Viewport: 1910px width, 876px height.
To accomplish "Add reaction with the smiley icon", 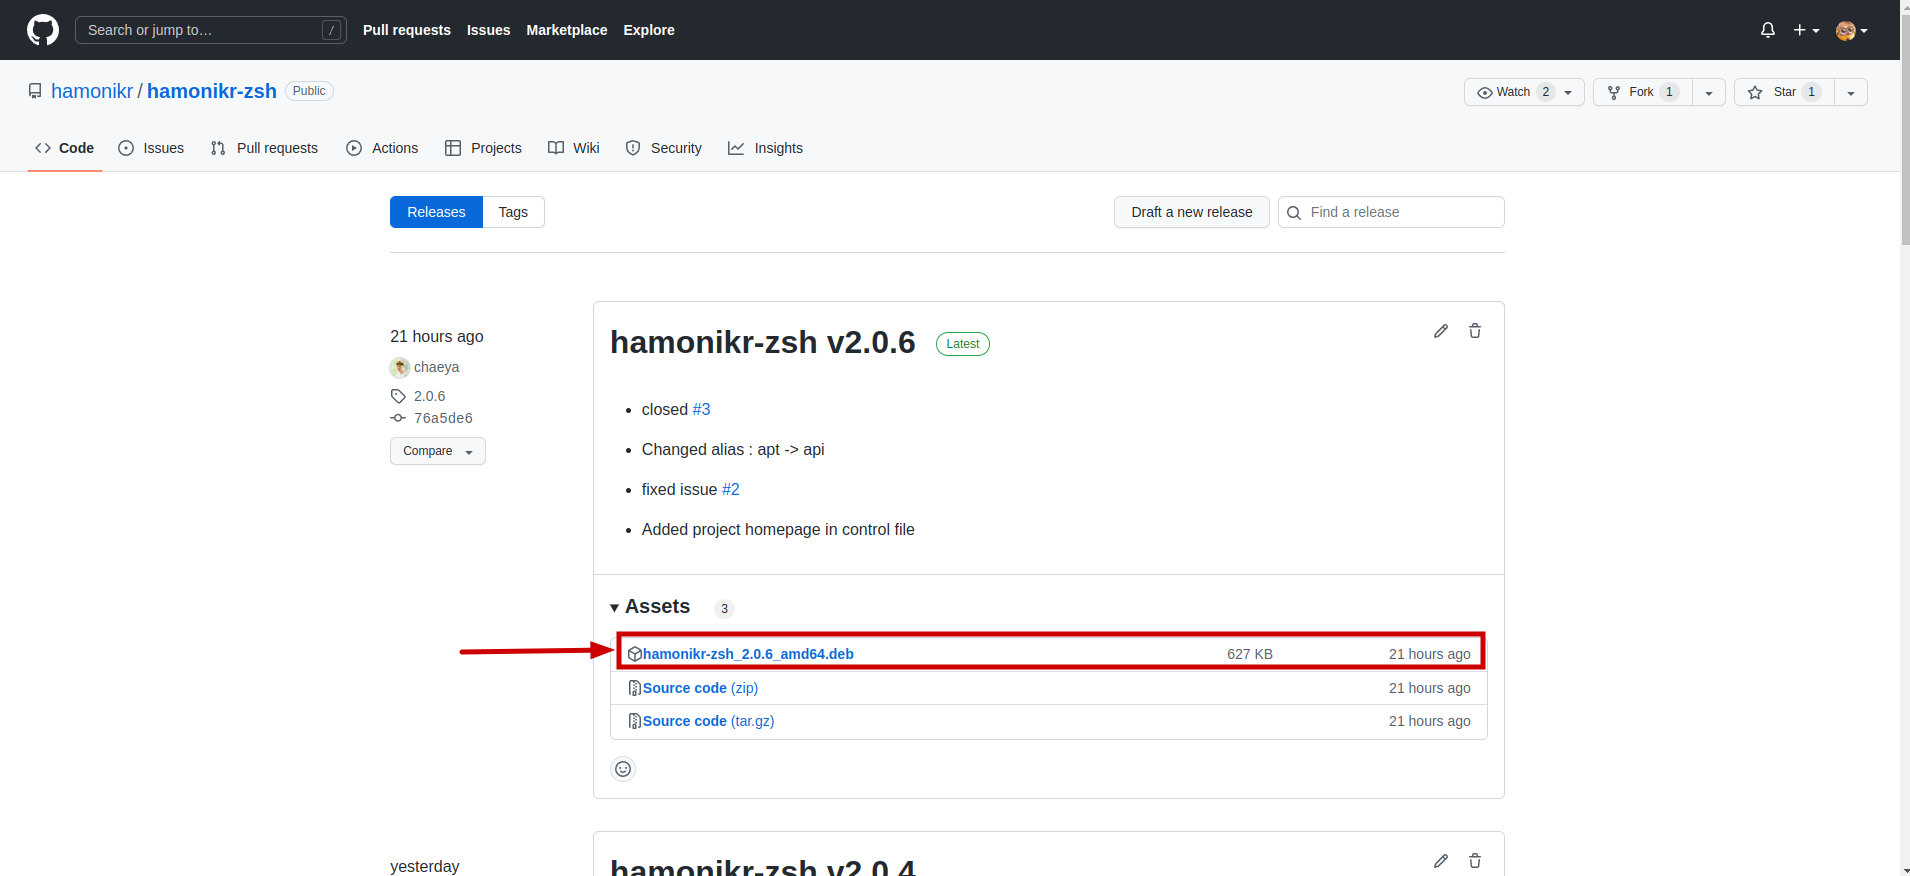I will (623, 769).
